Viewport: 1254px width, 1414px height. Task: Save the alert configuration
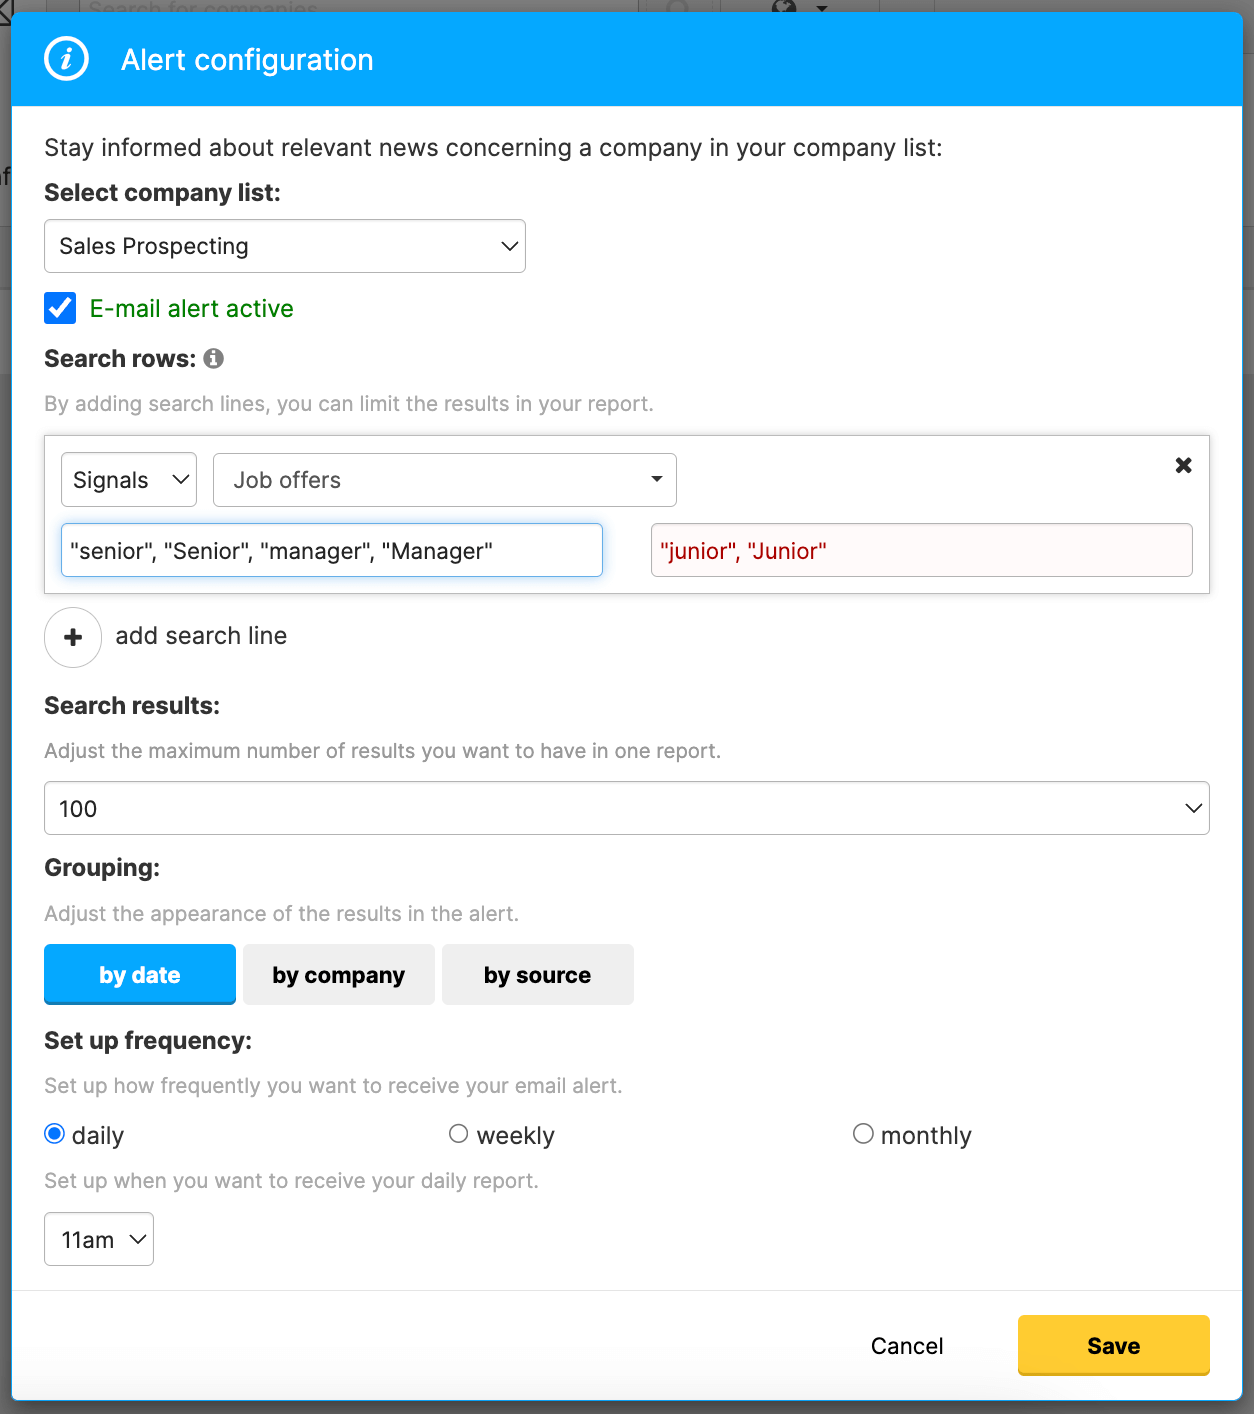pyautogui.click(x=1113, y=1345)
